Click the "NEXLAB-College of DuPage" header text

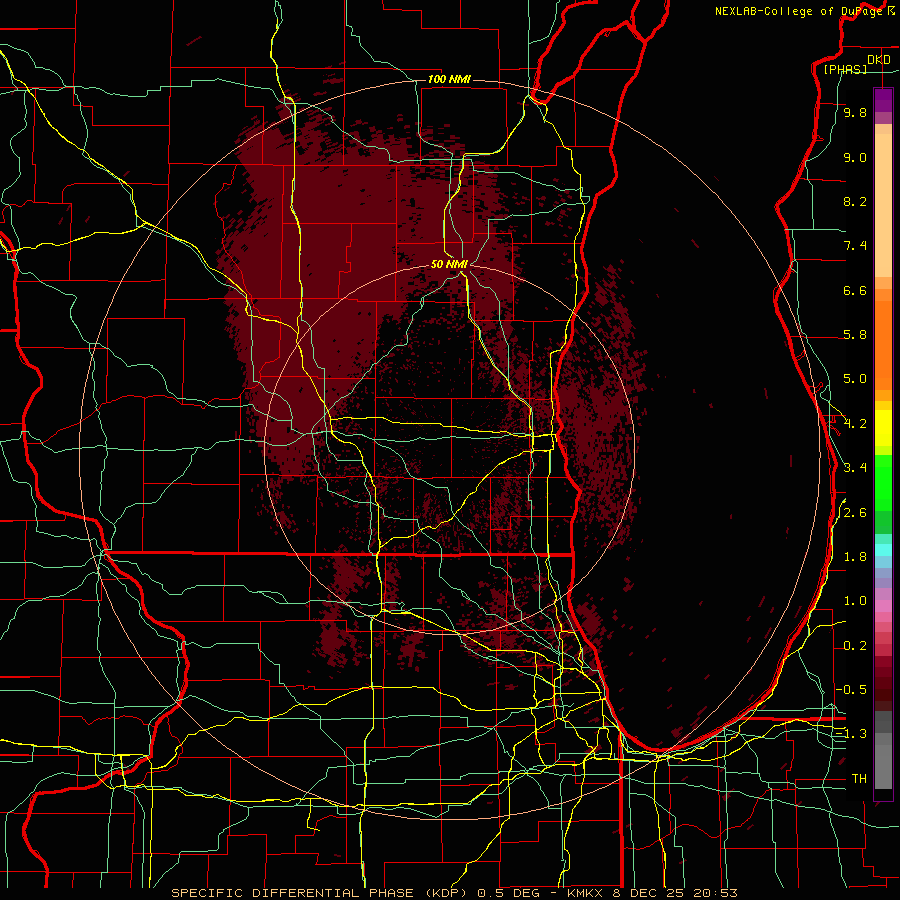[x=798, y=11]
